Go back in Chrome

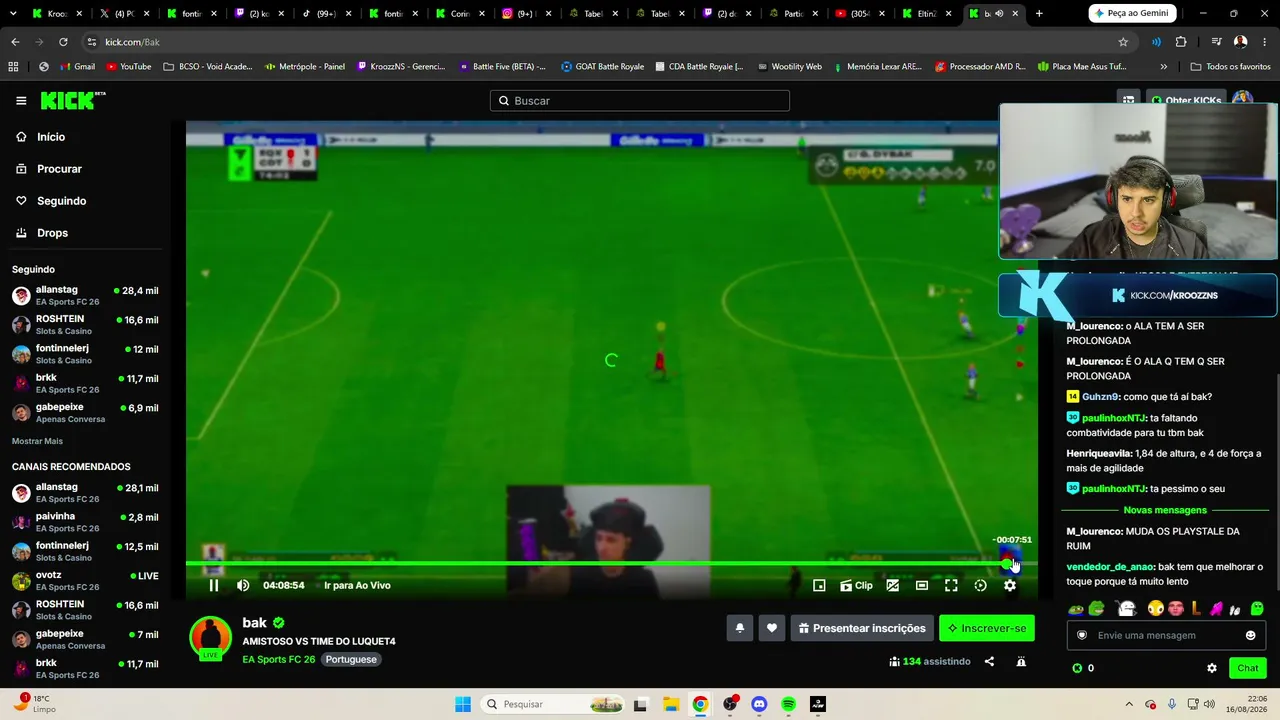(15, 42)
